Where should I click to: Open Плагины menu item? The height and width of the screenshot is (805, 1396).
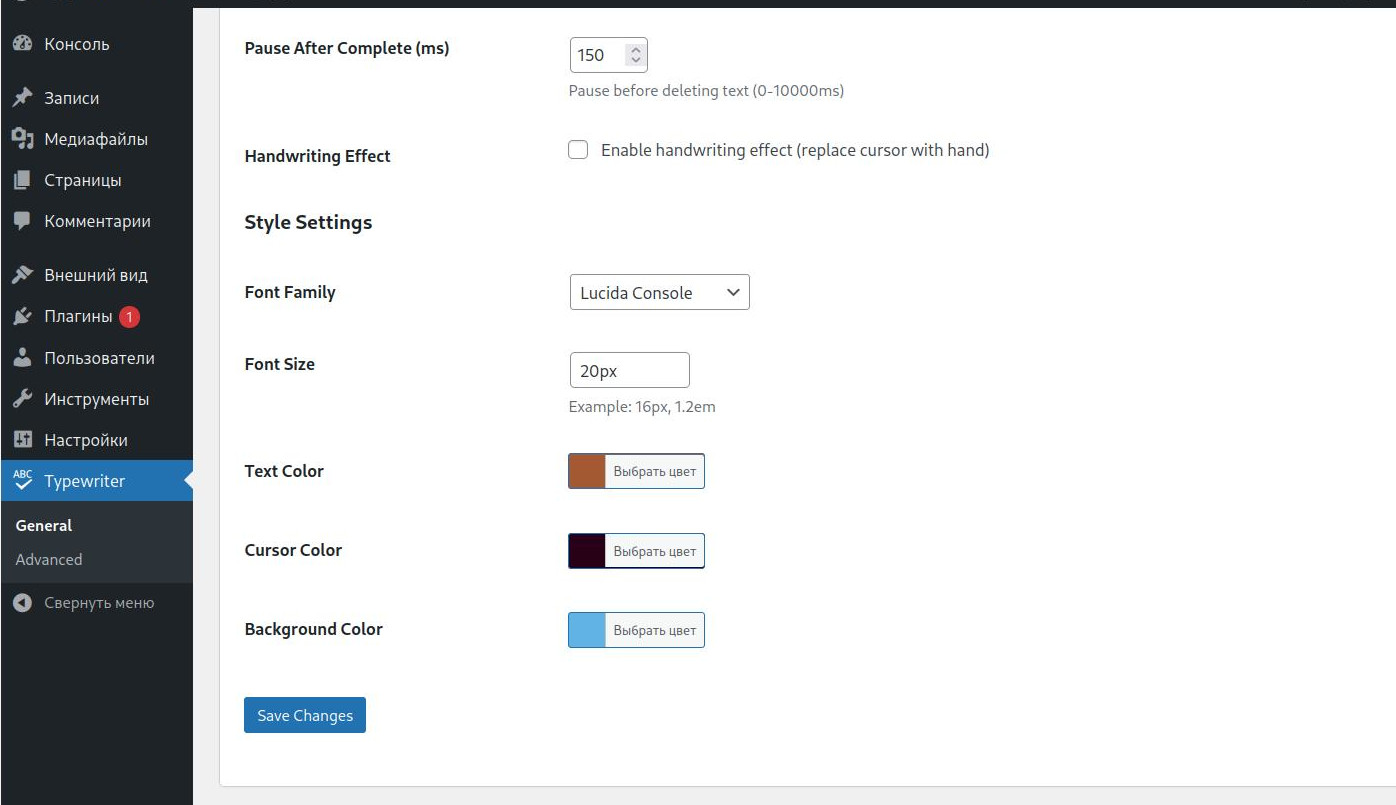click(x=96, y=316)
